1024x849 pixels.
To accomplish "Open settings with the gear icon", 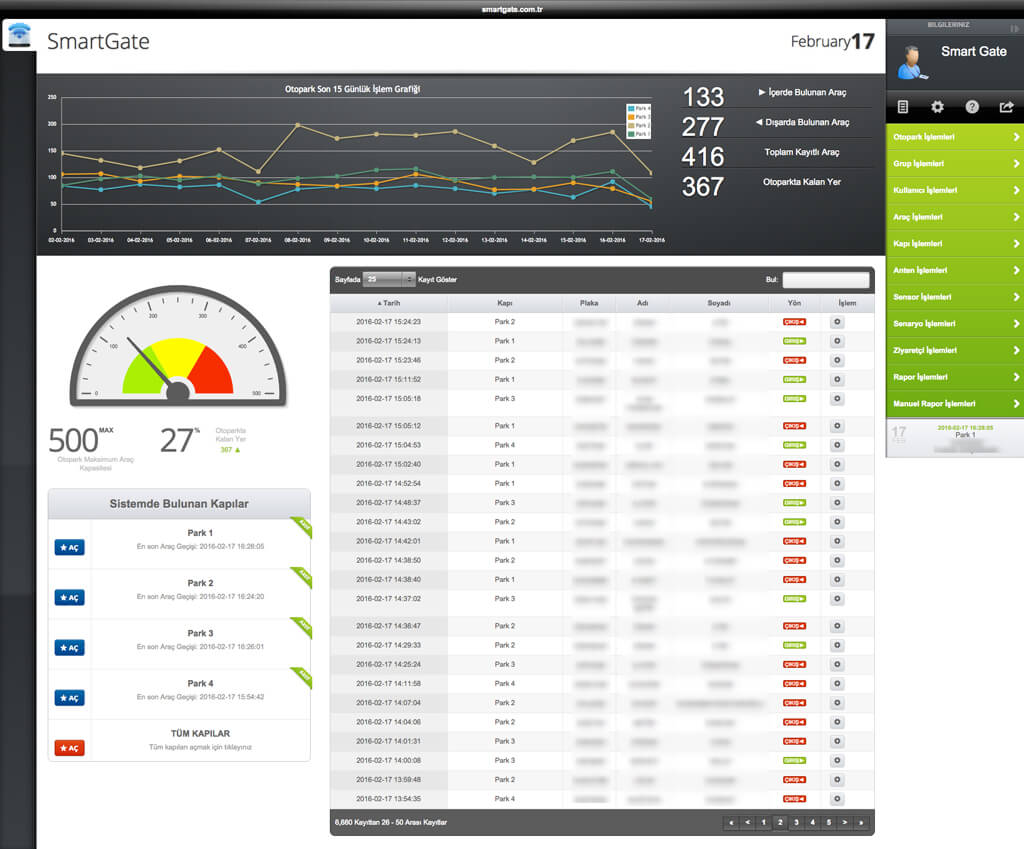I will 937,107.
